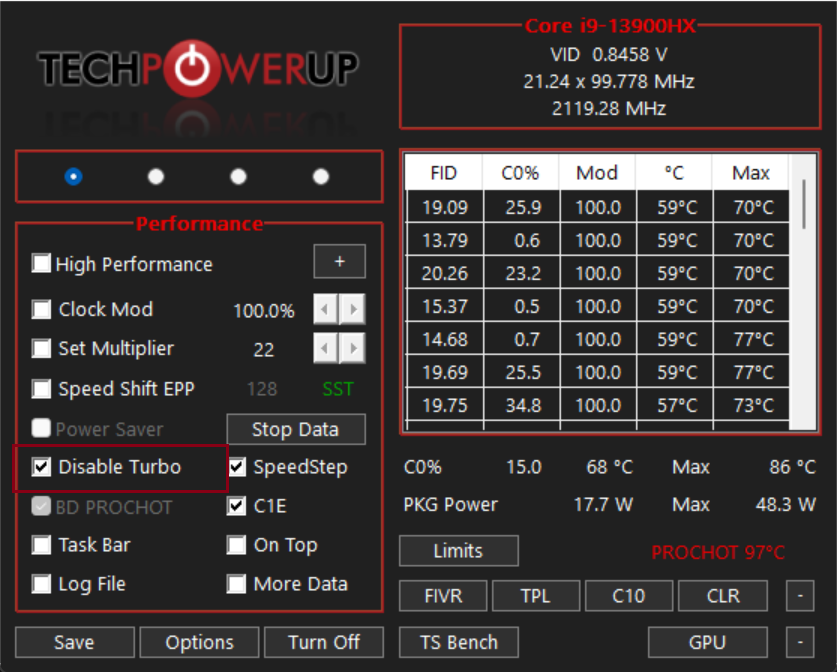The width and height of the screenshot is (837, 672).
Task: Click the max package power 48.3 W
Action: (x=786, y=504)
